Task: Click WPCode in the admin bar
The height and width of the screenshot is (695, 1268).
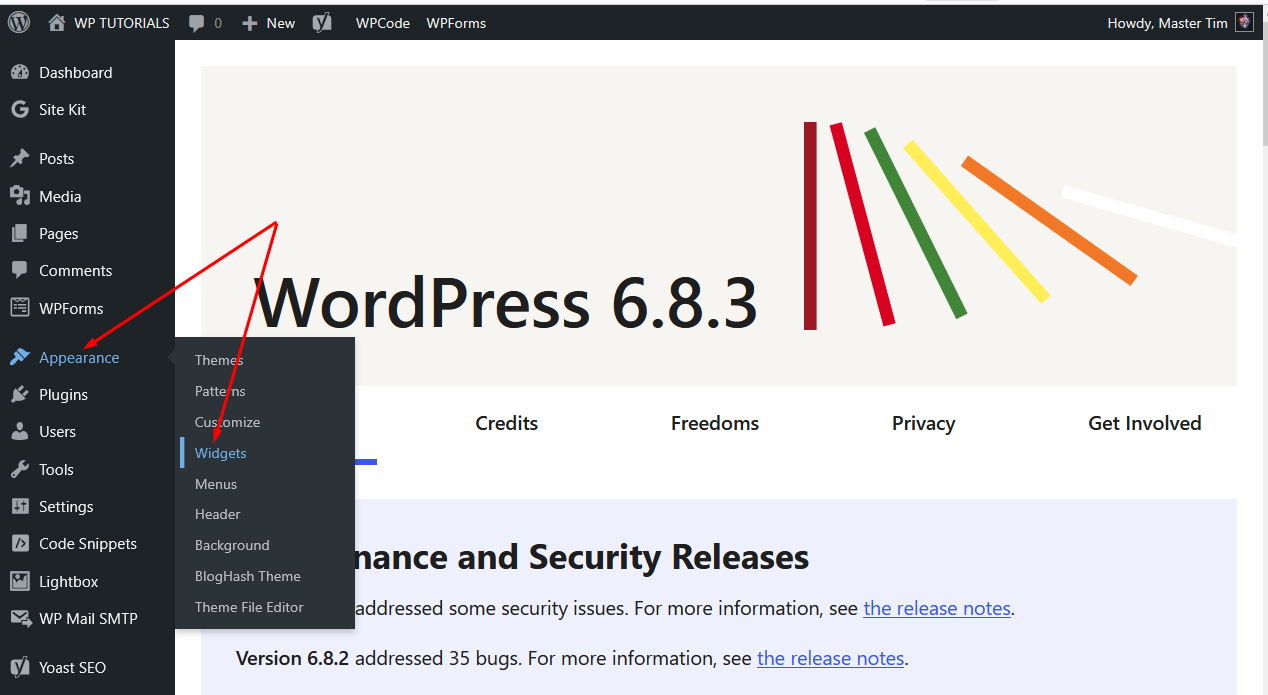Action: tap(382, 23)
